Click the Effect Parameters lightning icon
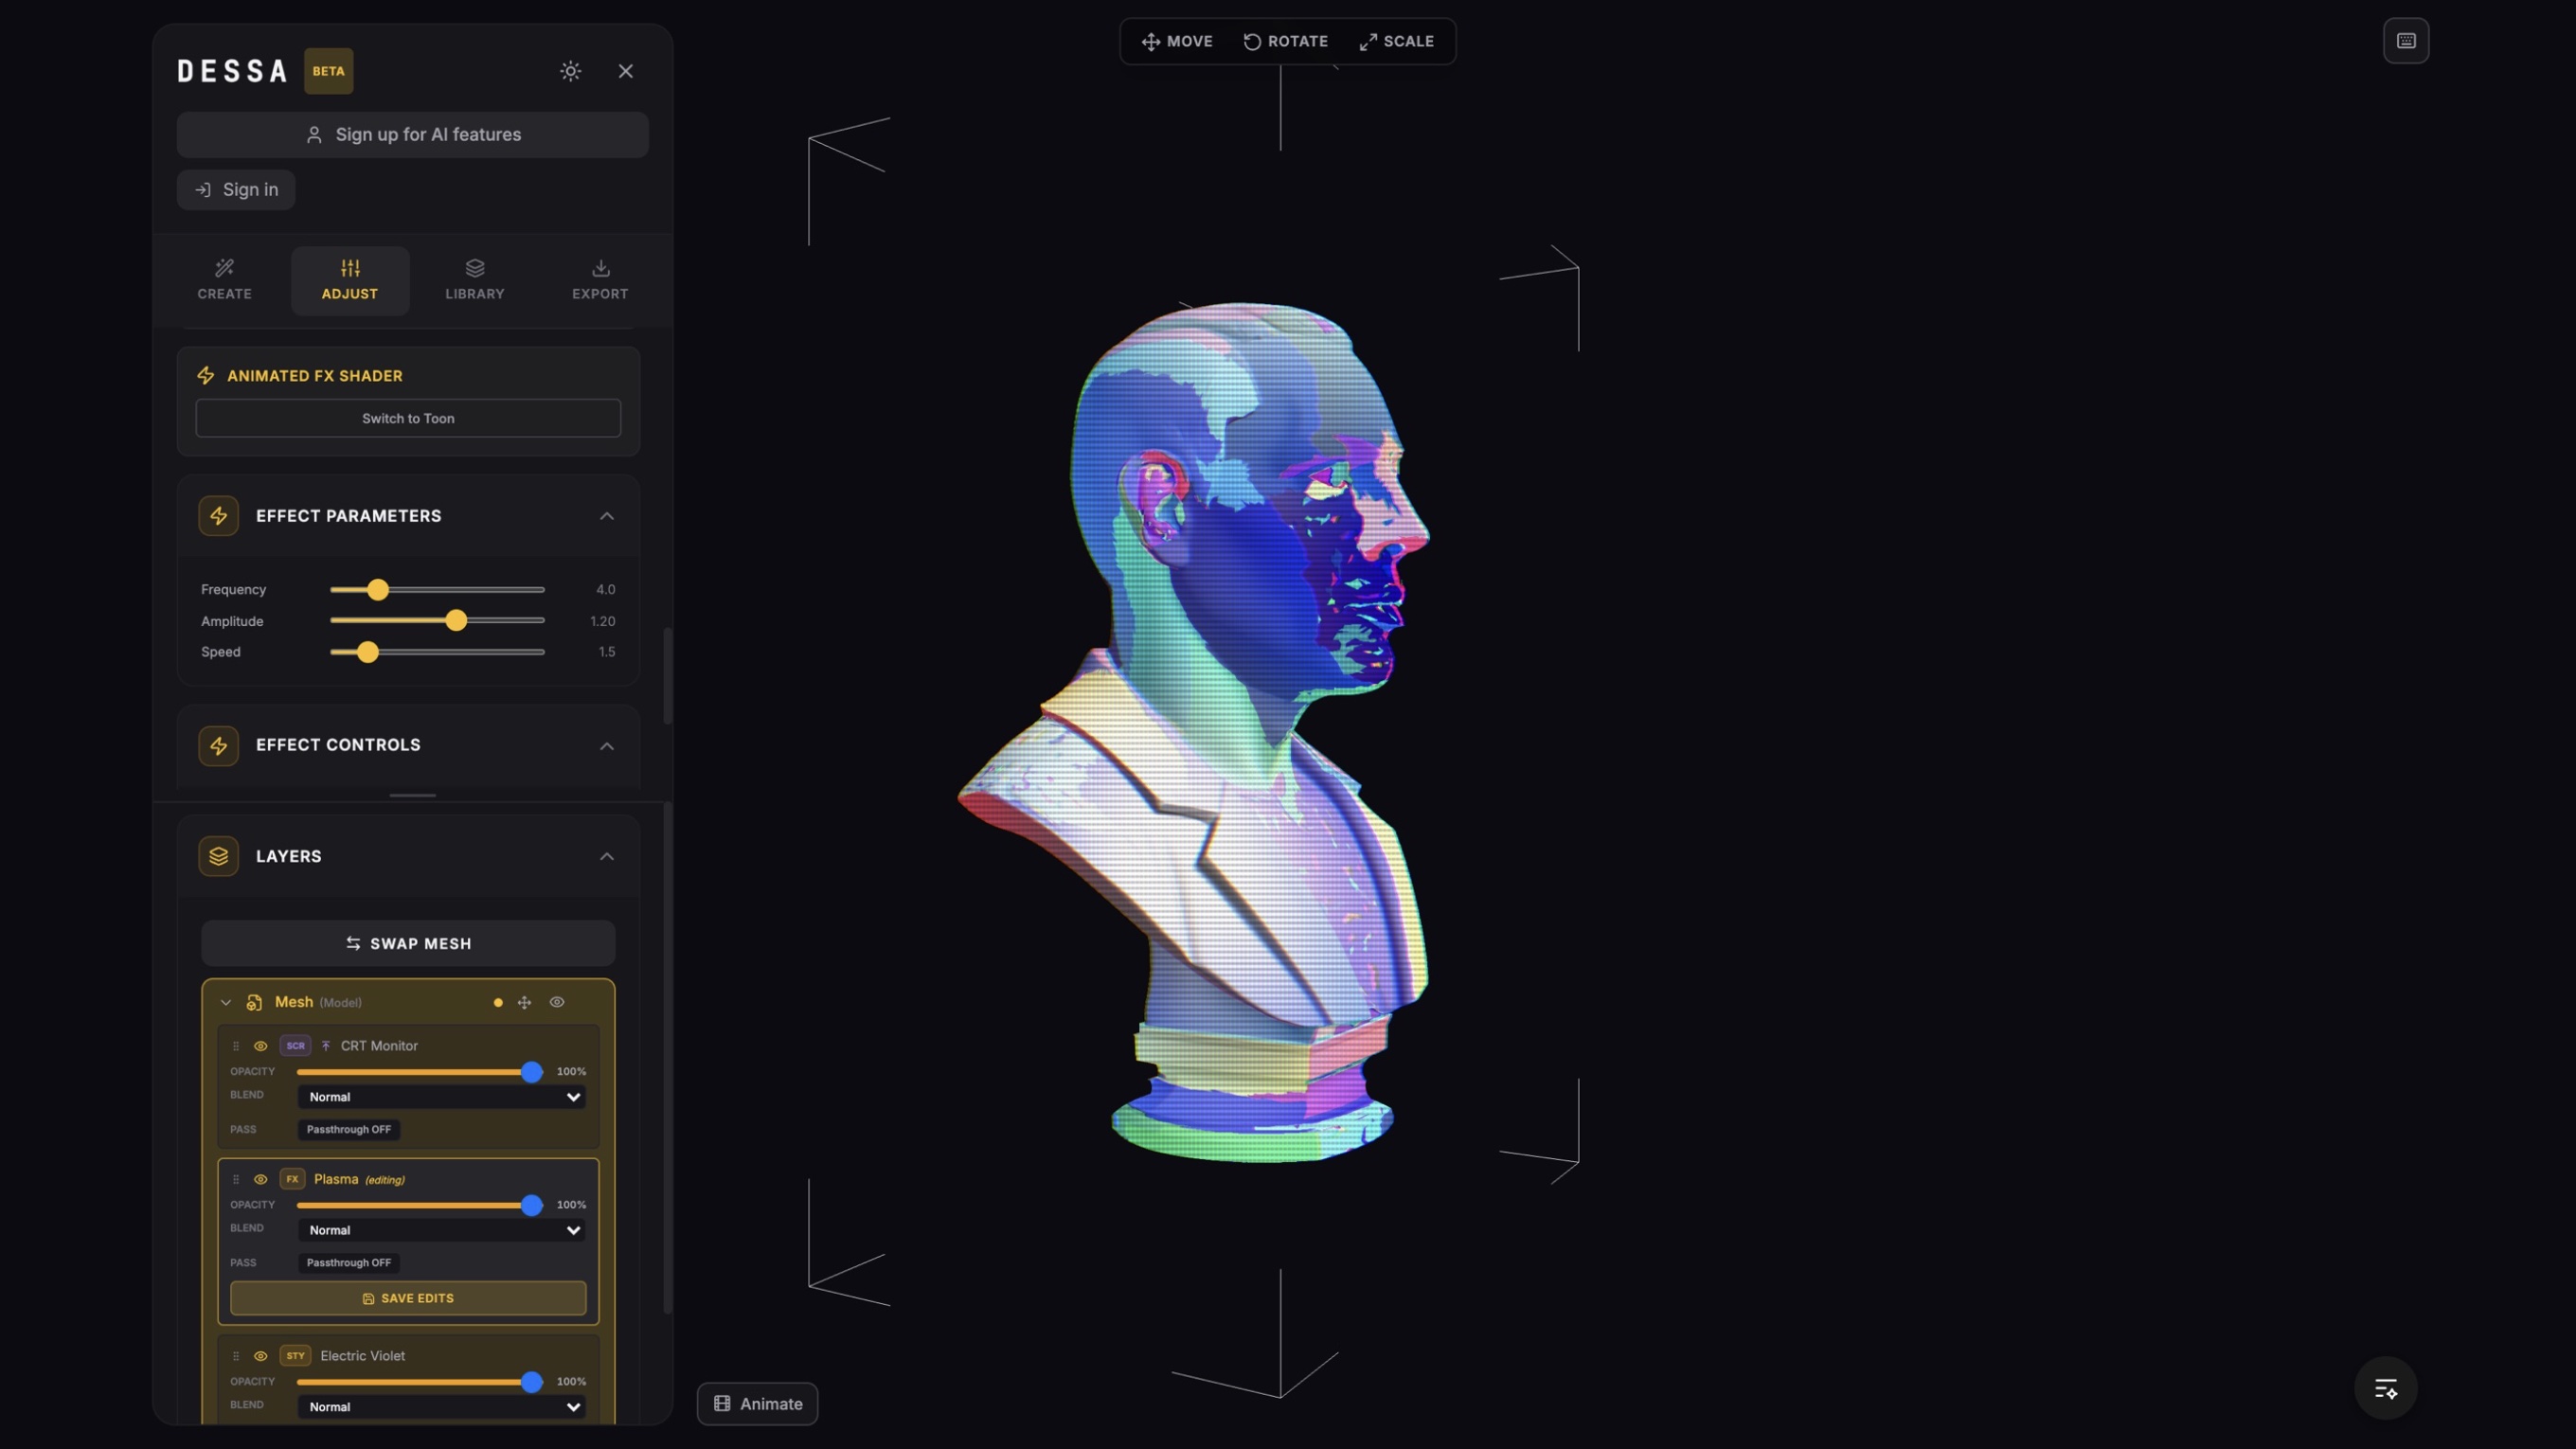The width and height of the screenshot is (2576, 1449). point(218,516)
